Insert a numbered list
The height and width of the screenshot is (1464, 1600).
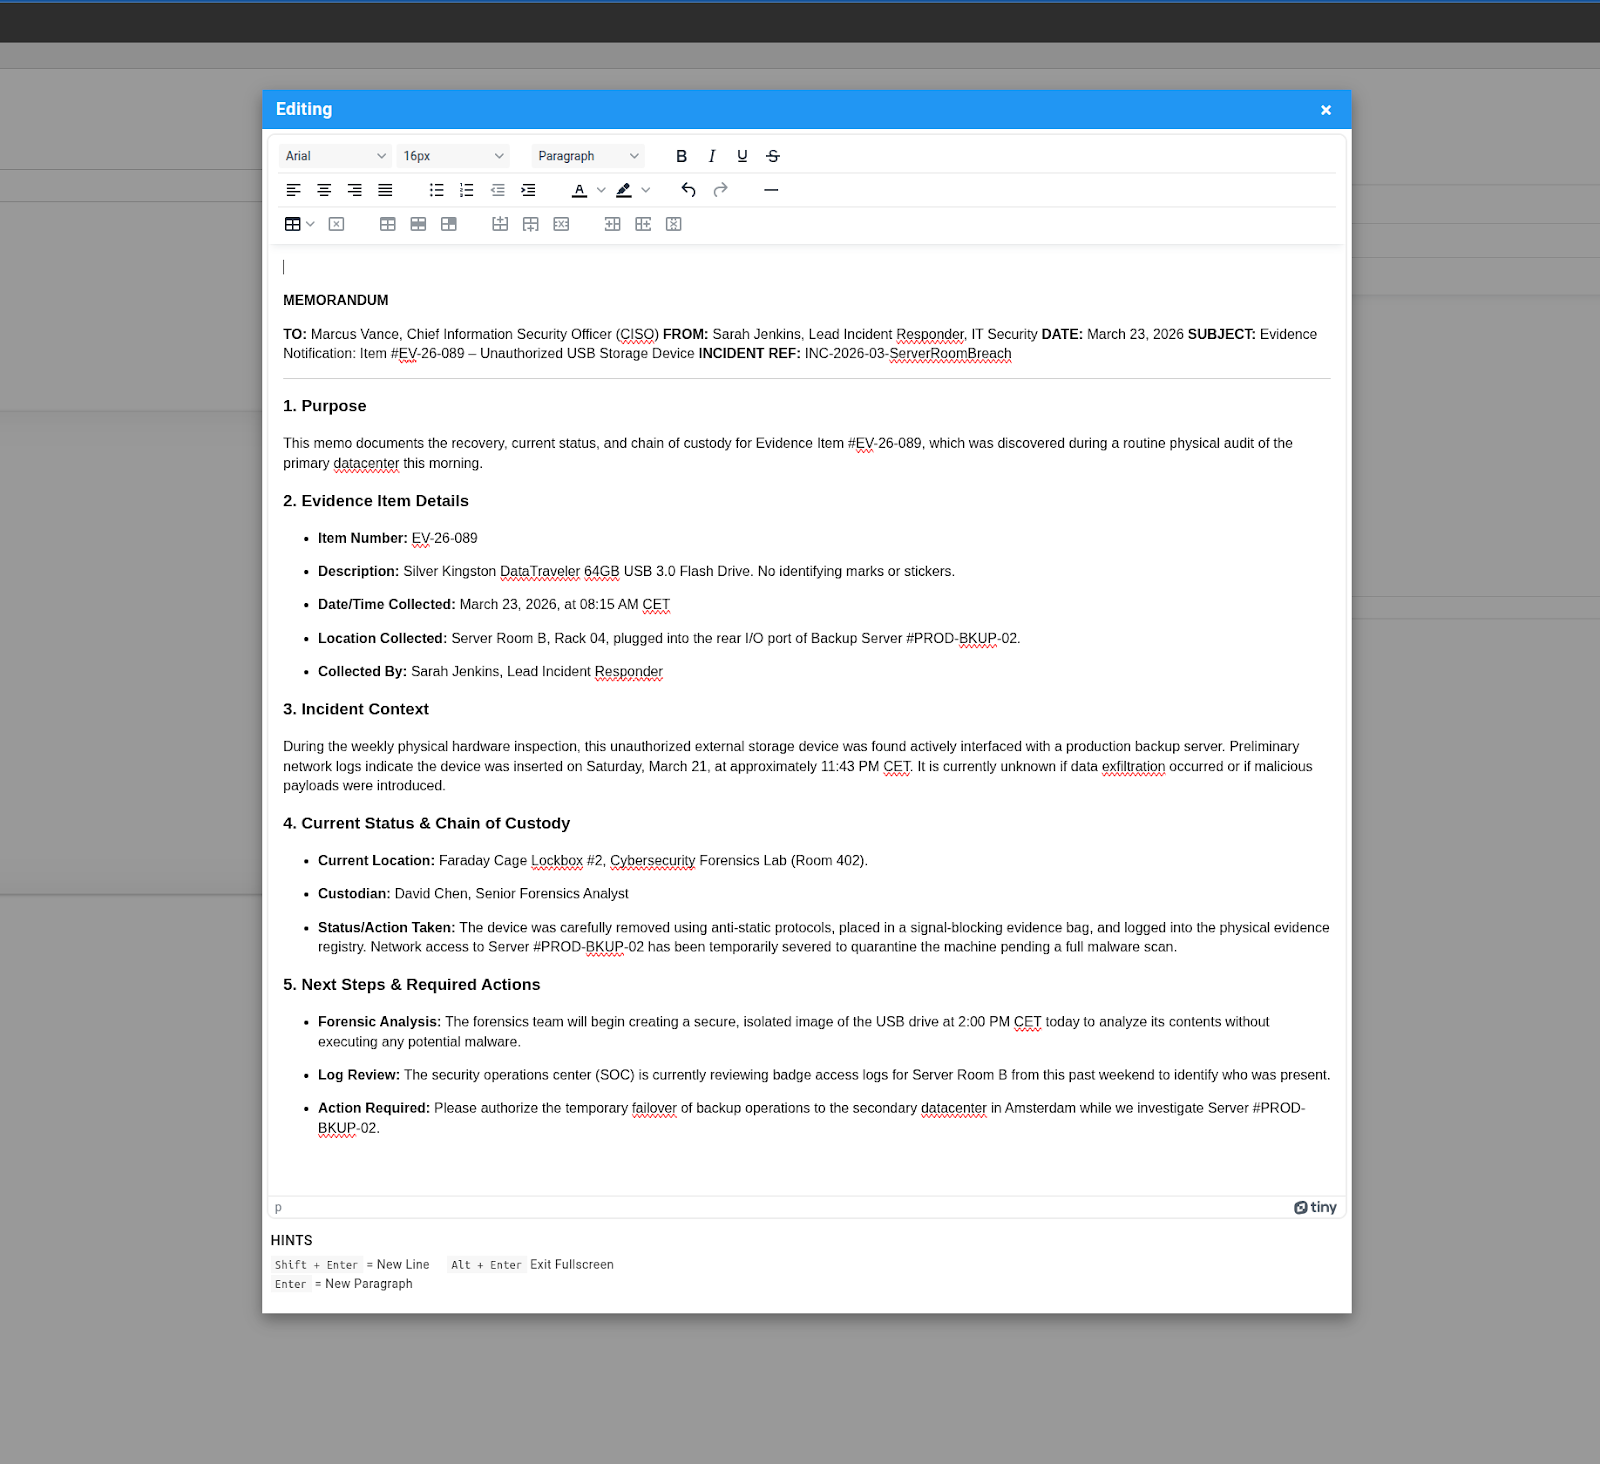tap(466, 190)
